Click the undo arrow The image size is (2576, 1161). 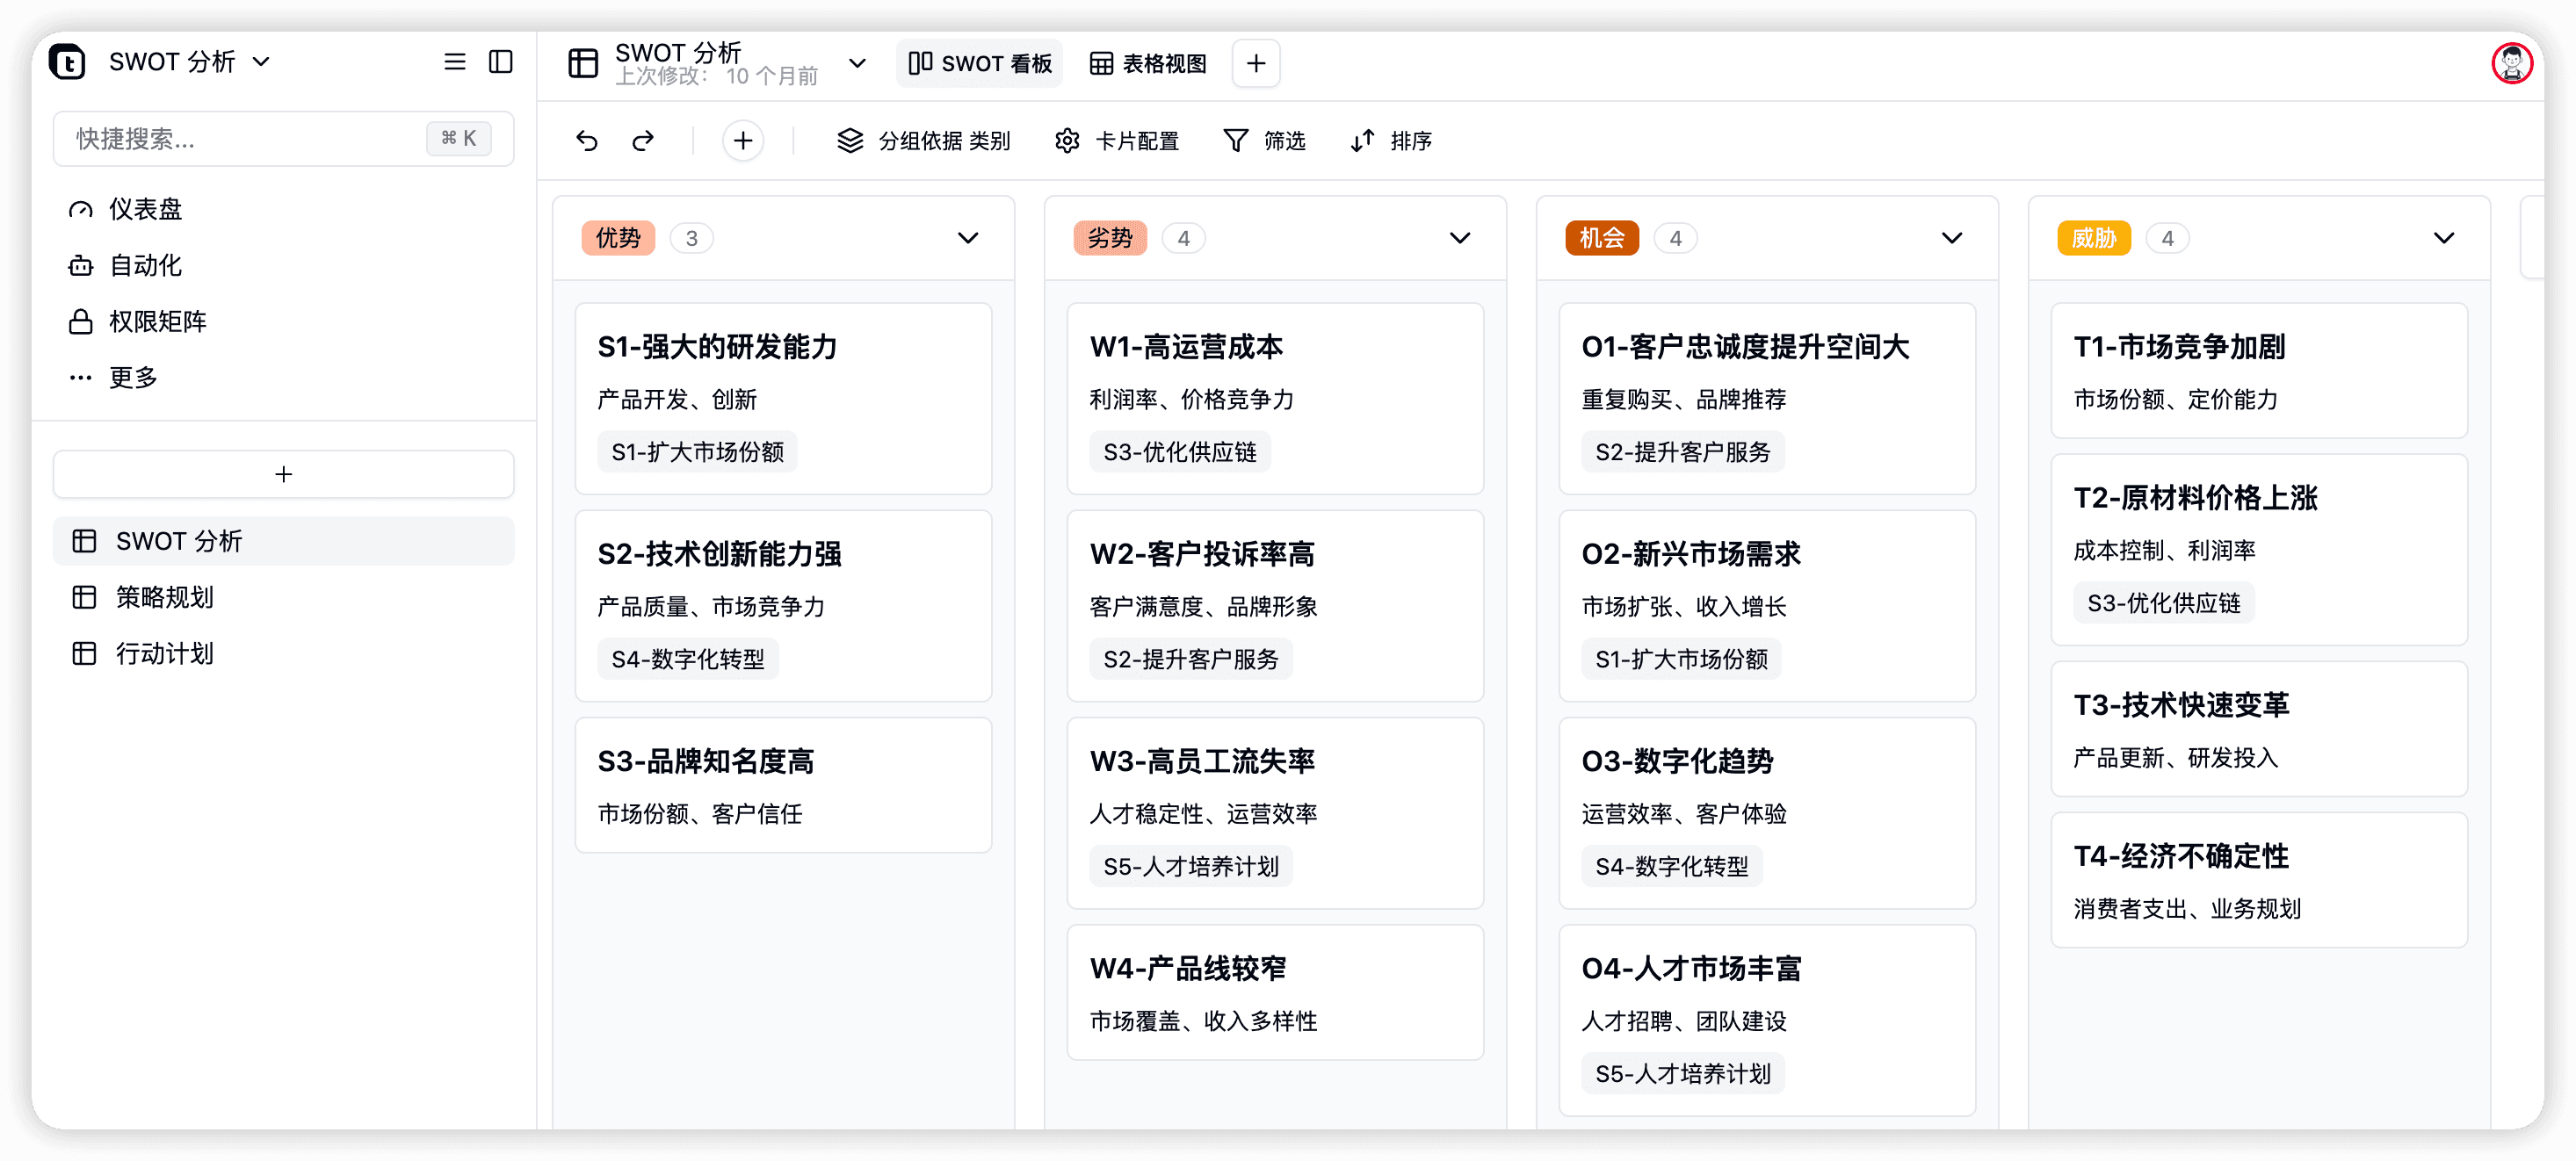coord(587,141)
